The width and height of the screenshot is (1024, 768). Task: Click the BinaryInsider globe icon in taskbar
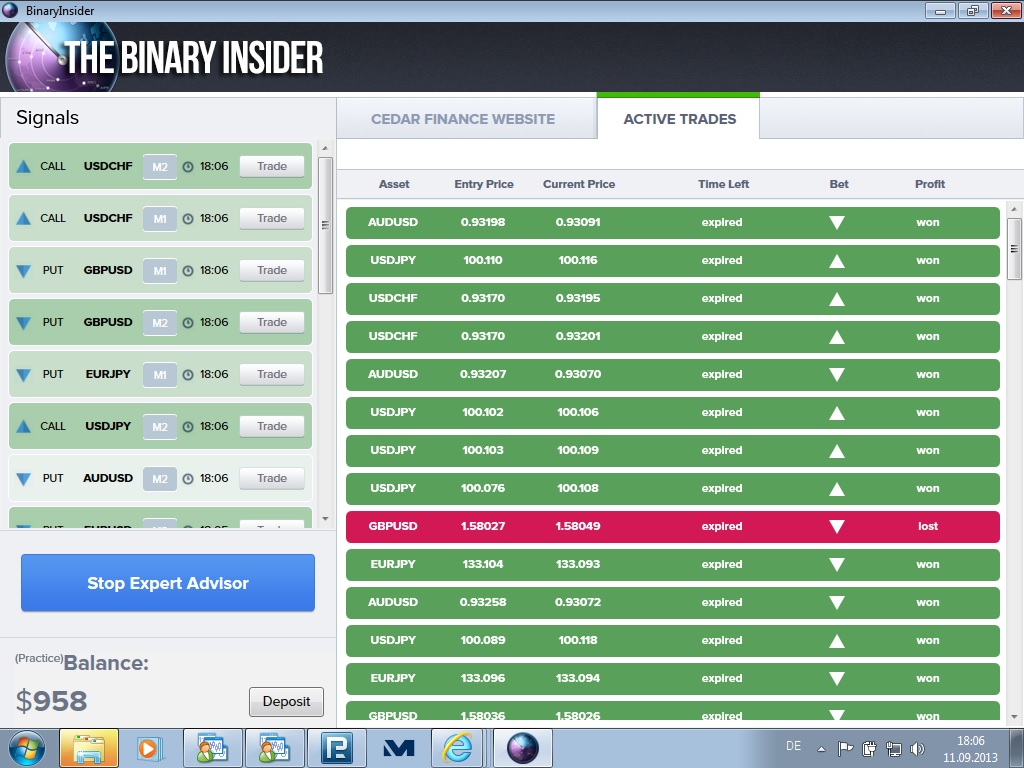522,748
